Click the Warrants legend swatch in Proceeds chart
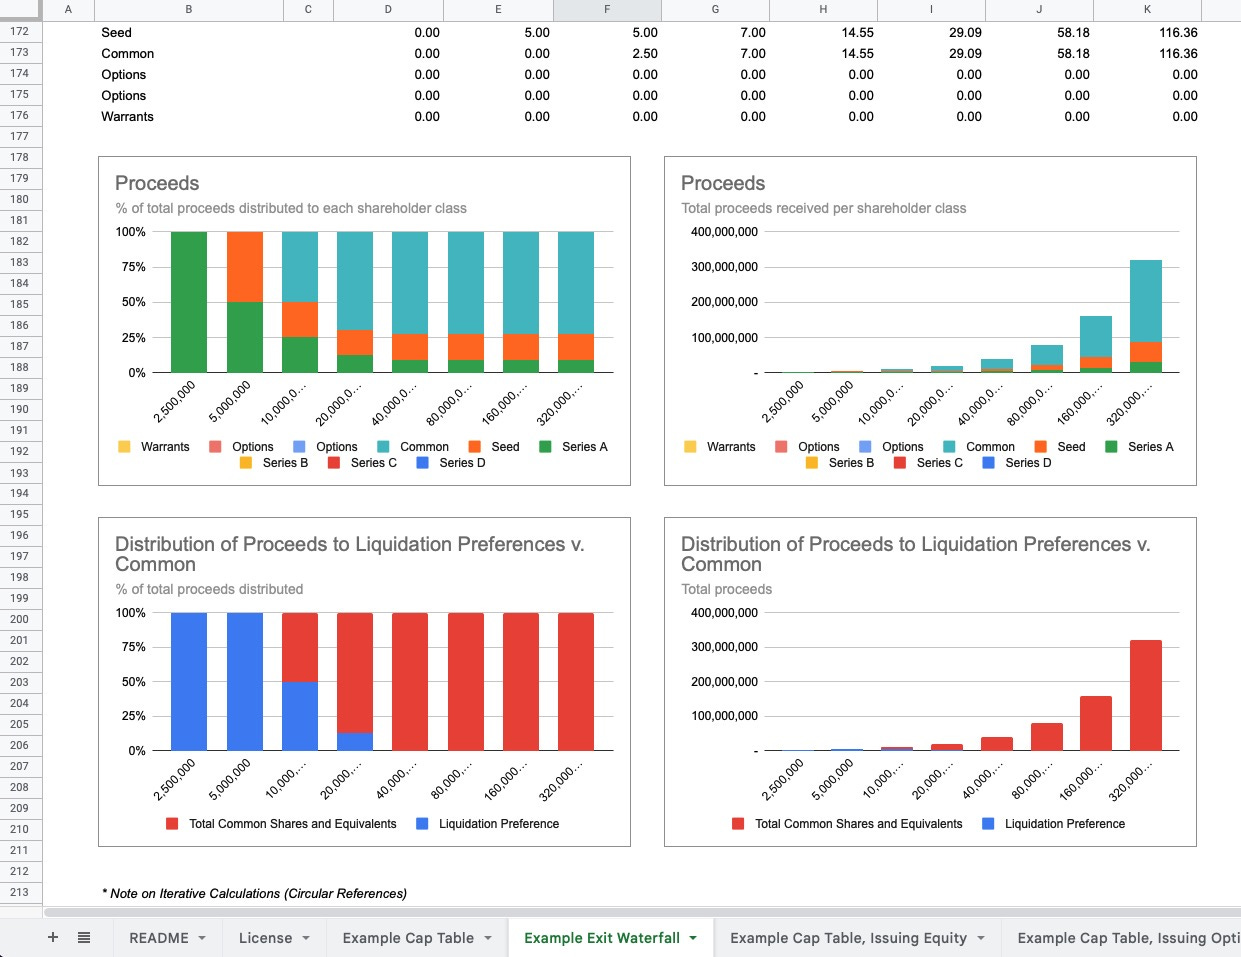This screenshot has width=1241, height=957. click(x=124, y=446)
